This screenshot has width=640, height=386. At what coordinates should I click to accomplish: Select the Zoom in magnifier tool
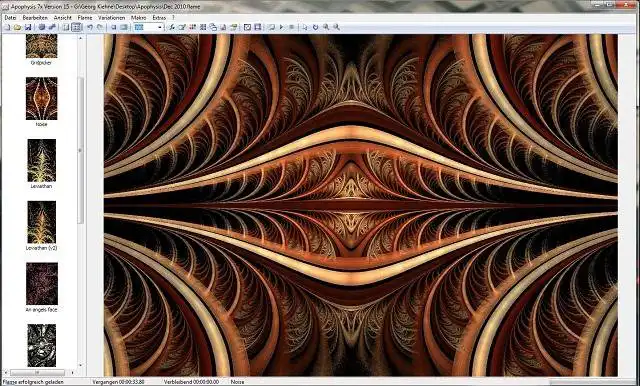(x=326, y=27)
